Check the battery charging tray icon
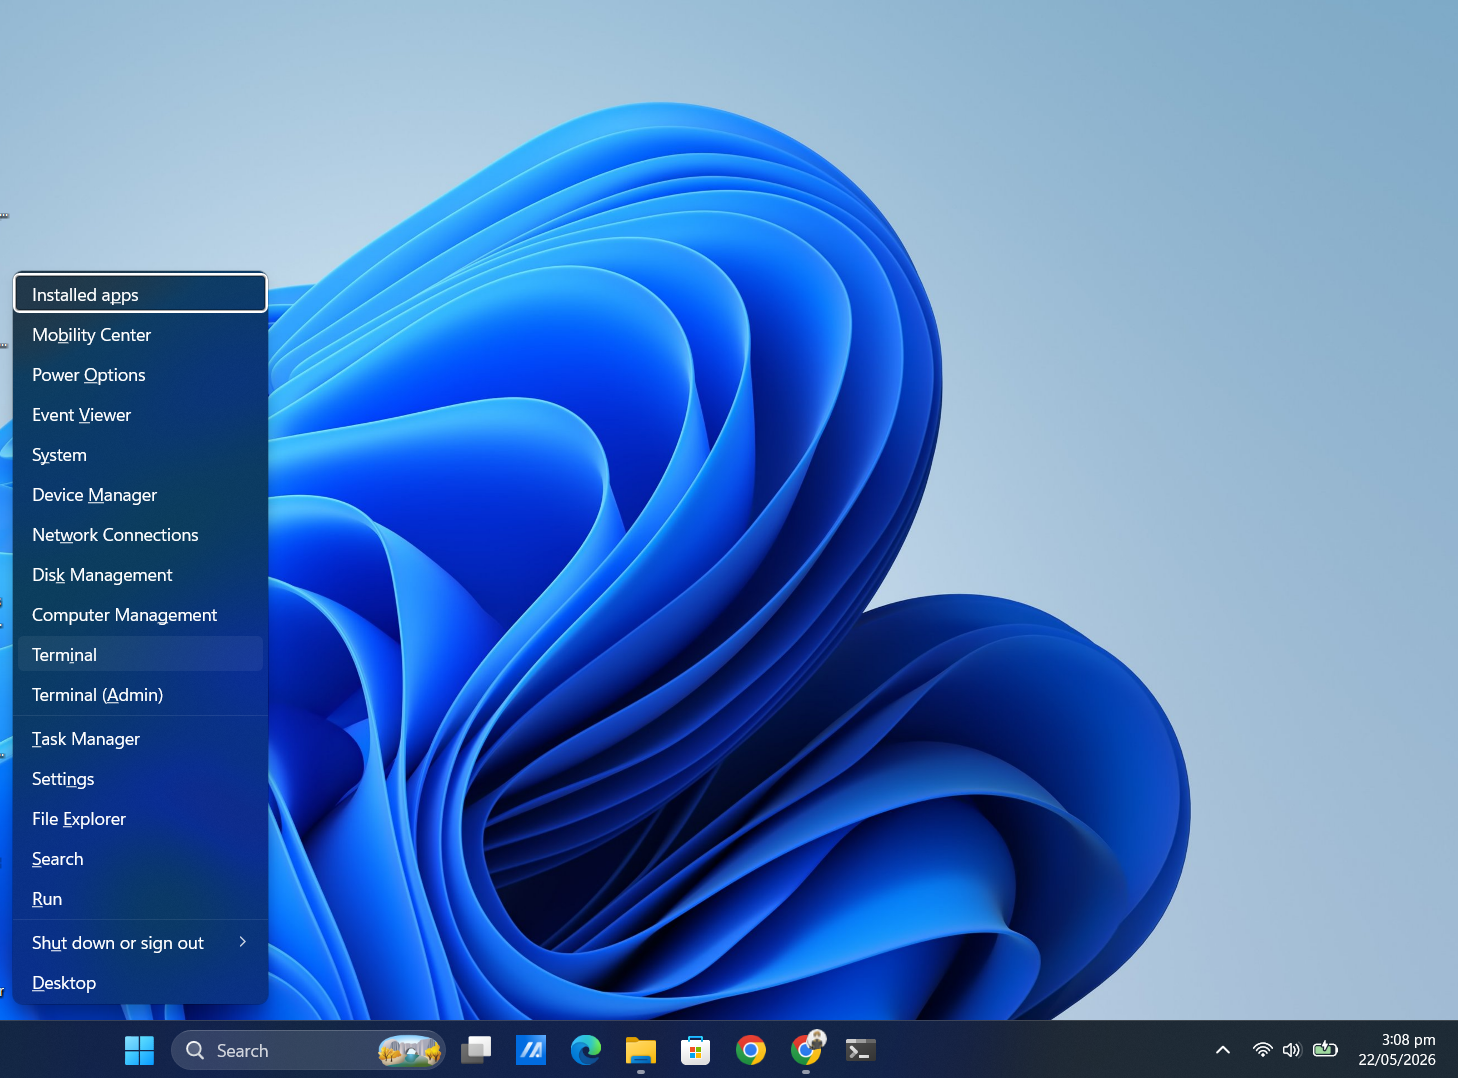This screenshot has width=1458, height=1078. (x=1325, y=1049)
